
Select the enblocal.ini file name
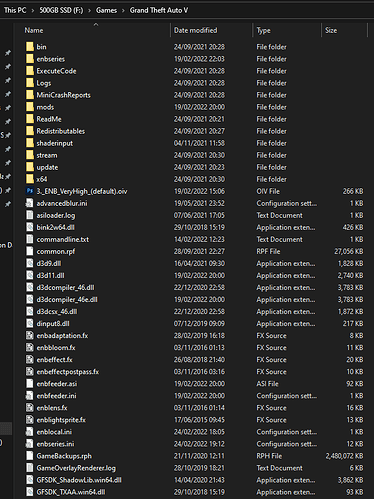(x=54, y=432)
